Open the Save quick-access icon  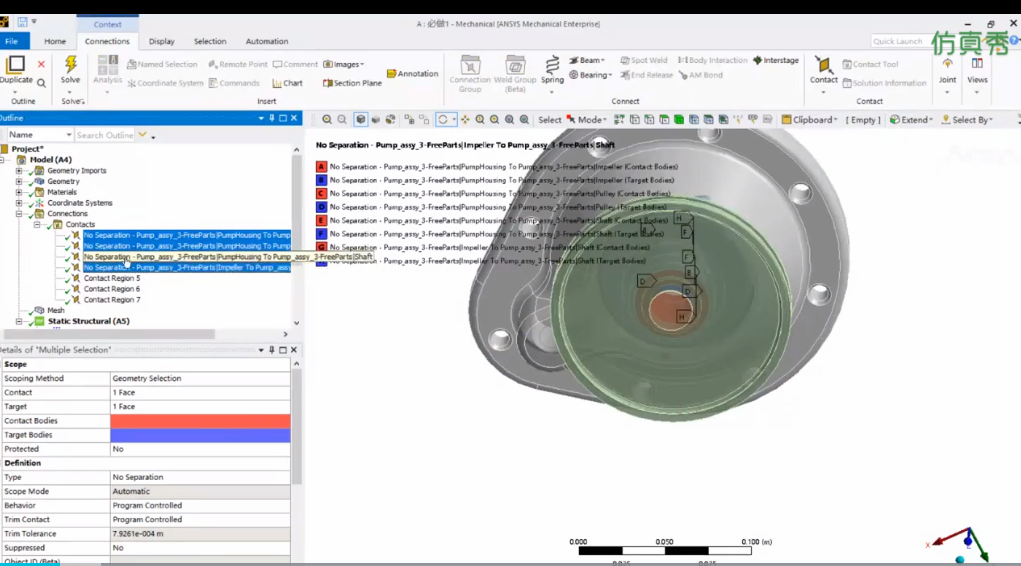click(22, 22)
